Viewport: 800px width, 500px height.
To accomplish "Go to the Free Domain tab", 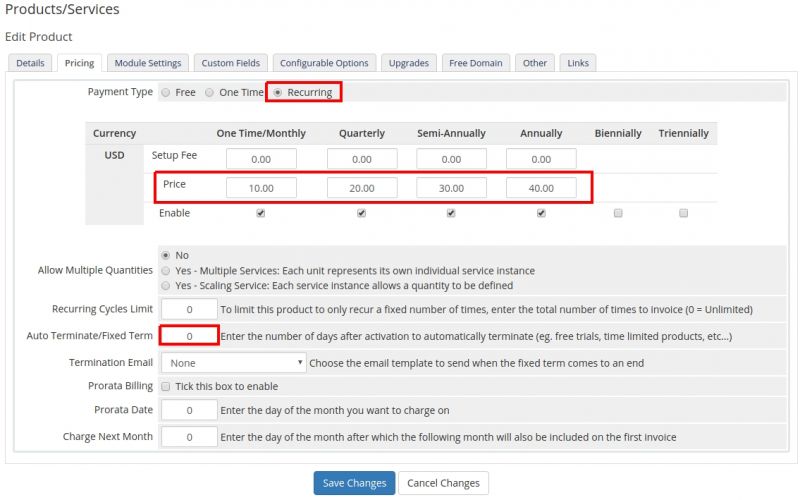I will 475,63.
